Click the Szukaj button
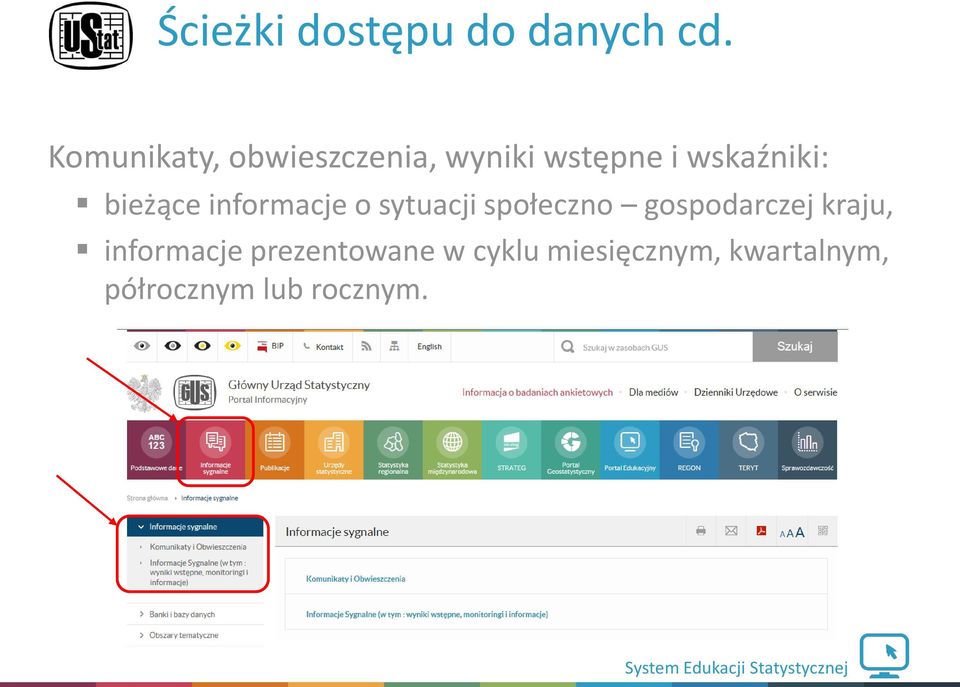Viewport: 960px width, 687px height. tap(795, 347)
